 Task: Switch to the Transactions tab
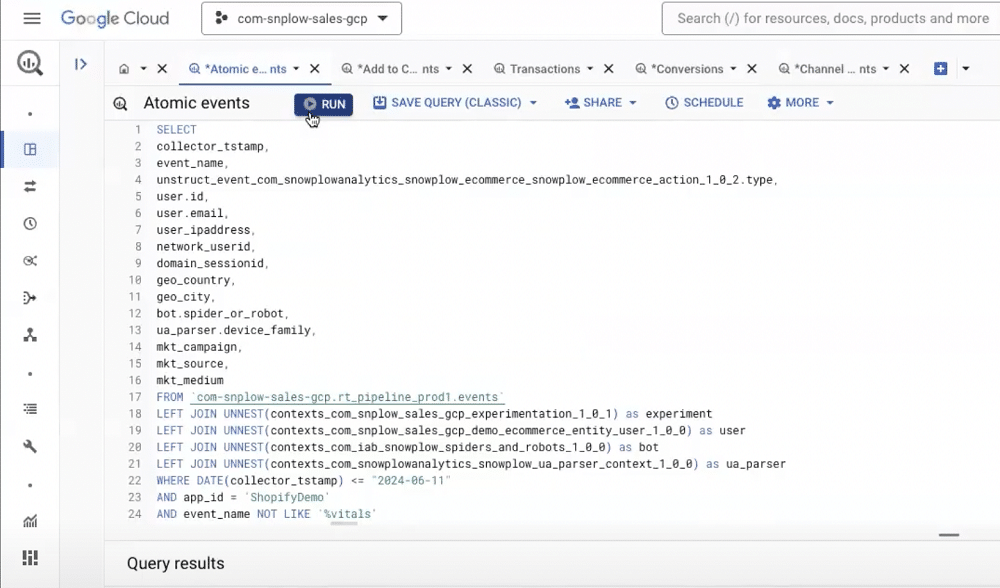(x=537, y=69)
